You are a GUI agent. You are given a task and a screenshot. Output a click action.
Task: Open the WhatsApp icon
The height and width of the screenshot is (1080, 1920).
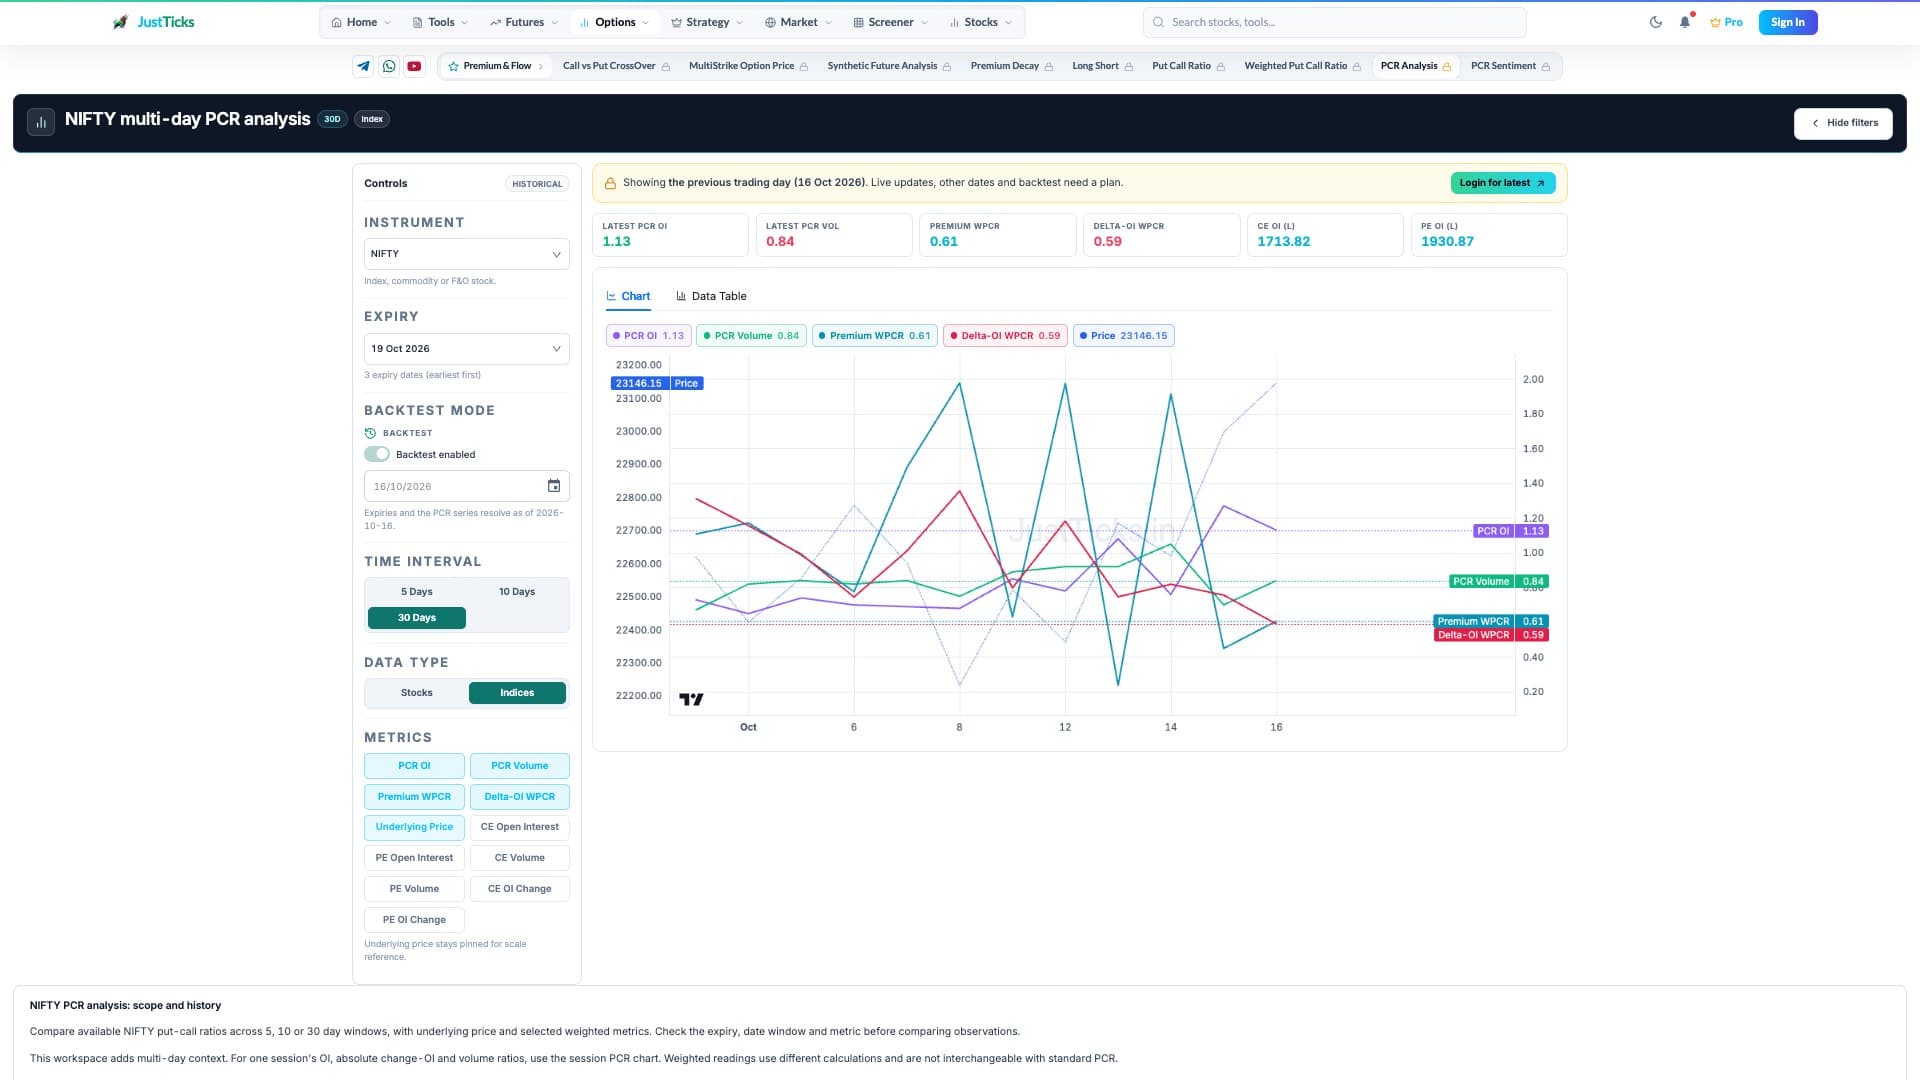389,66
